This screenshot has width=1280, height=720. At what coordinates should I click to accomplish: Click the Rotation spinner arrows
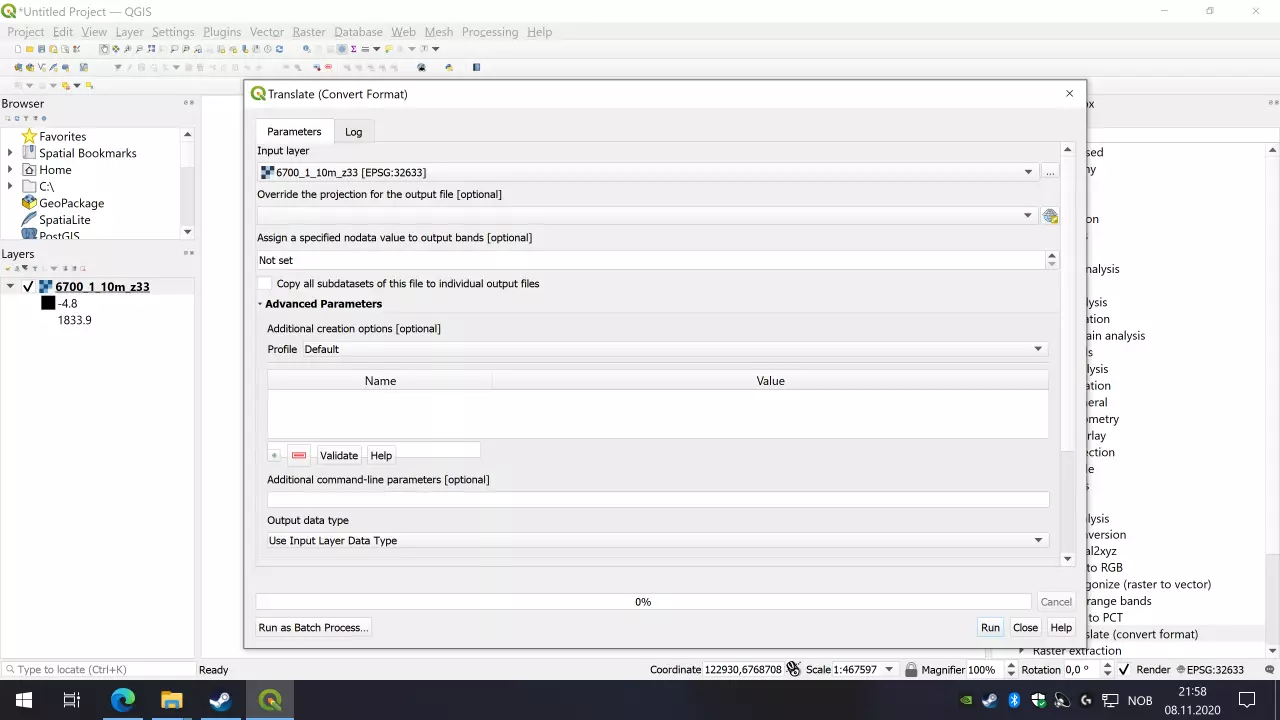coord(1105,670)
